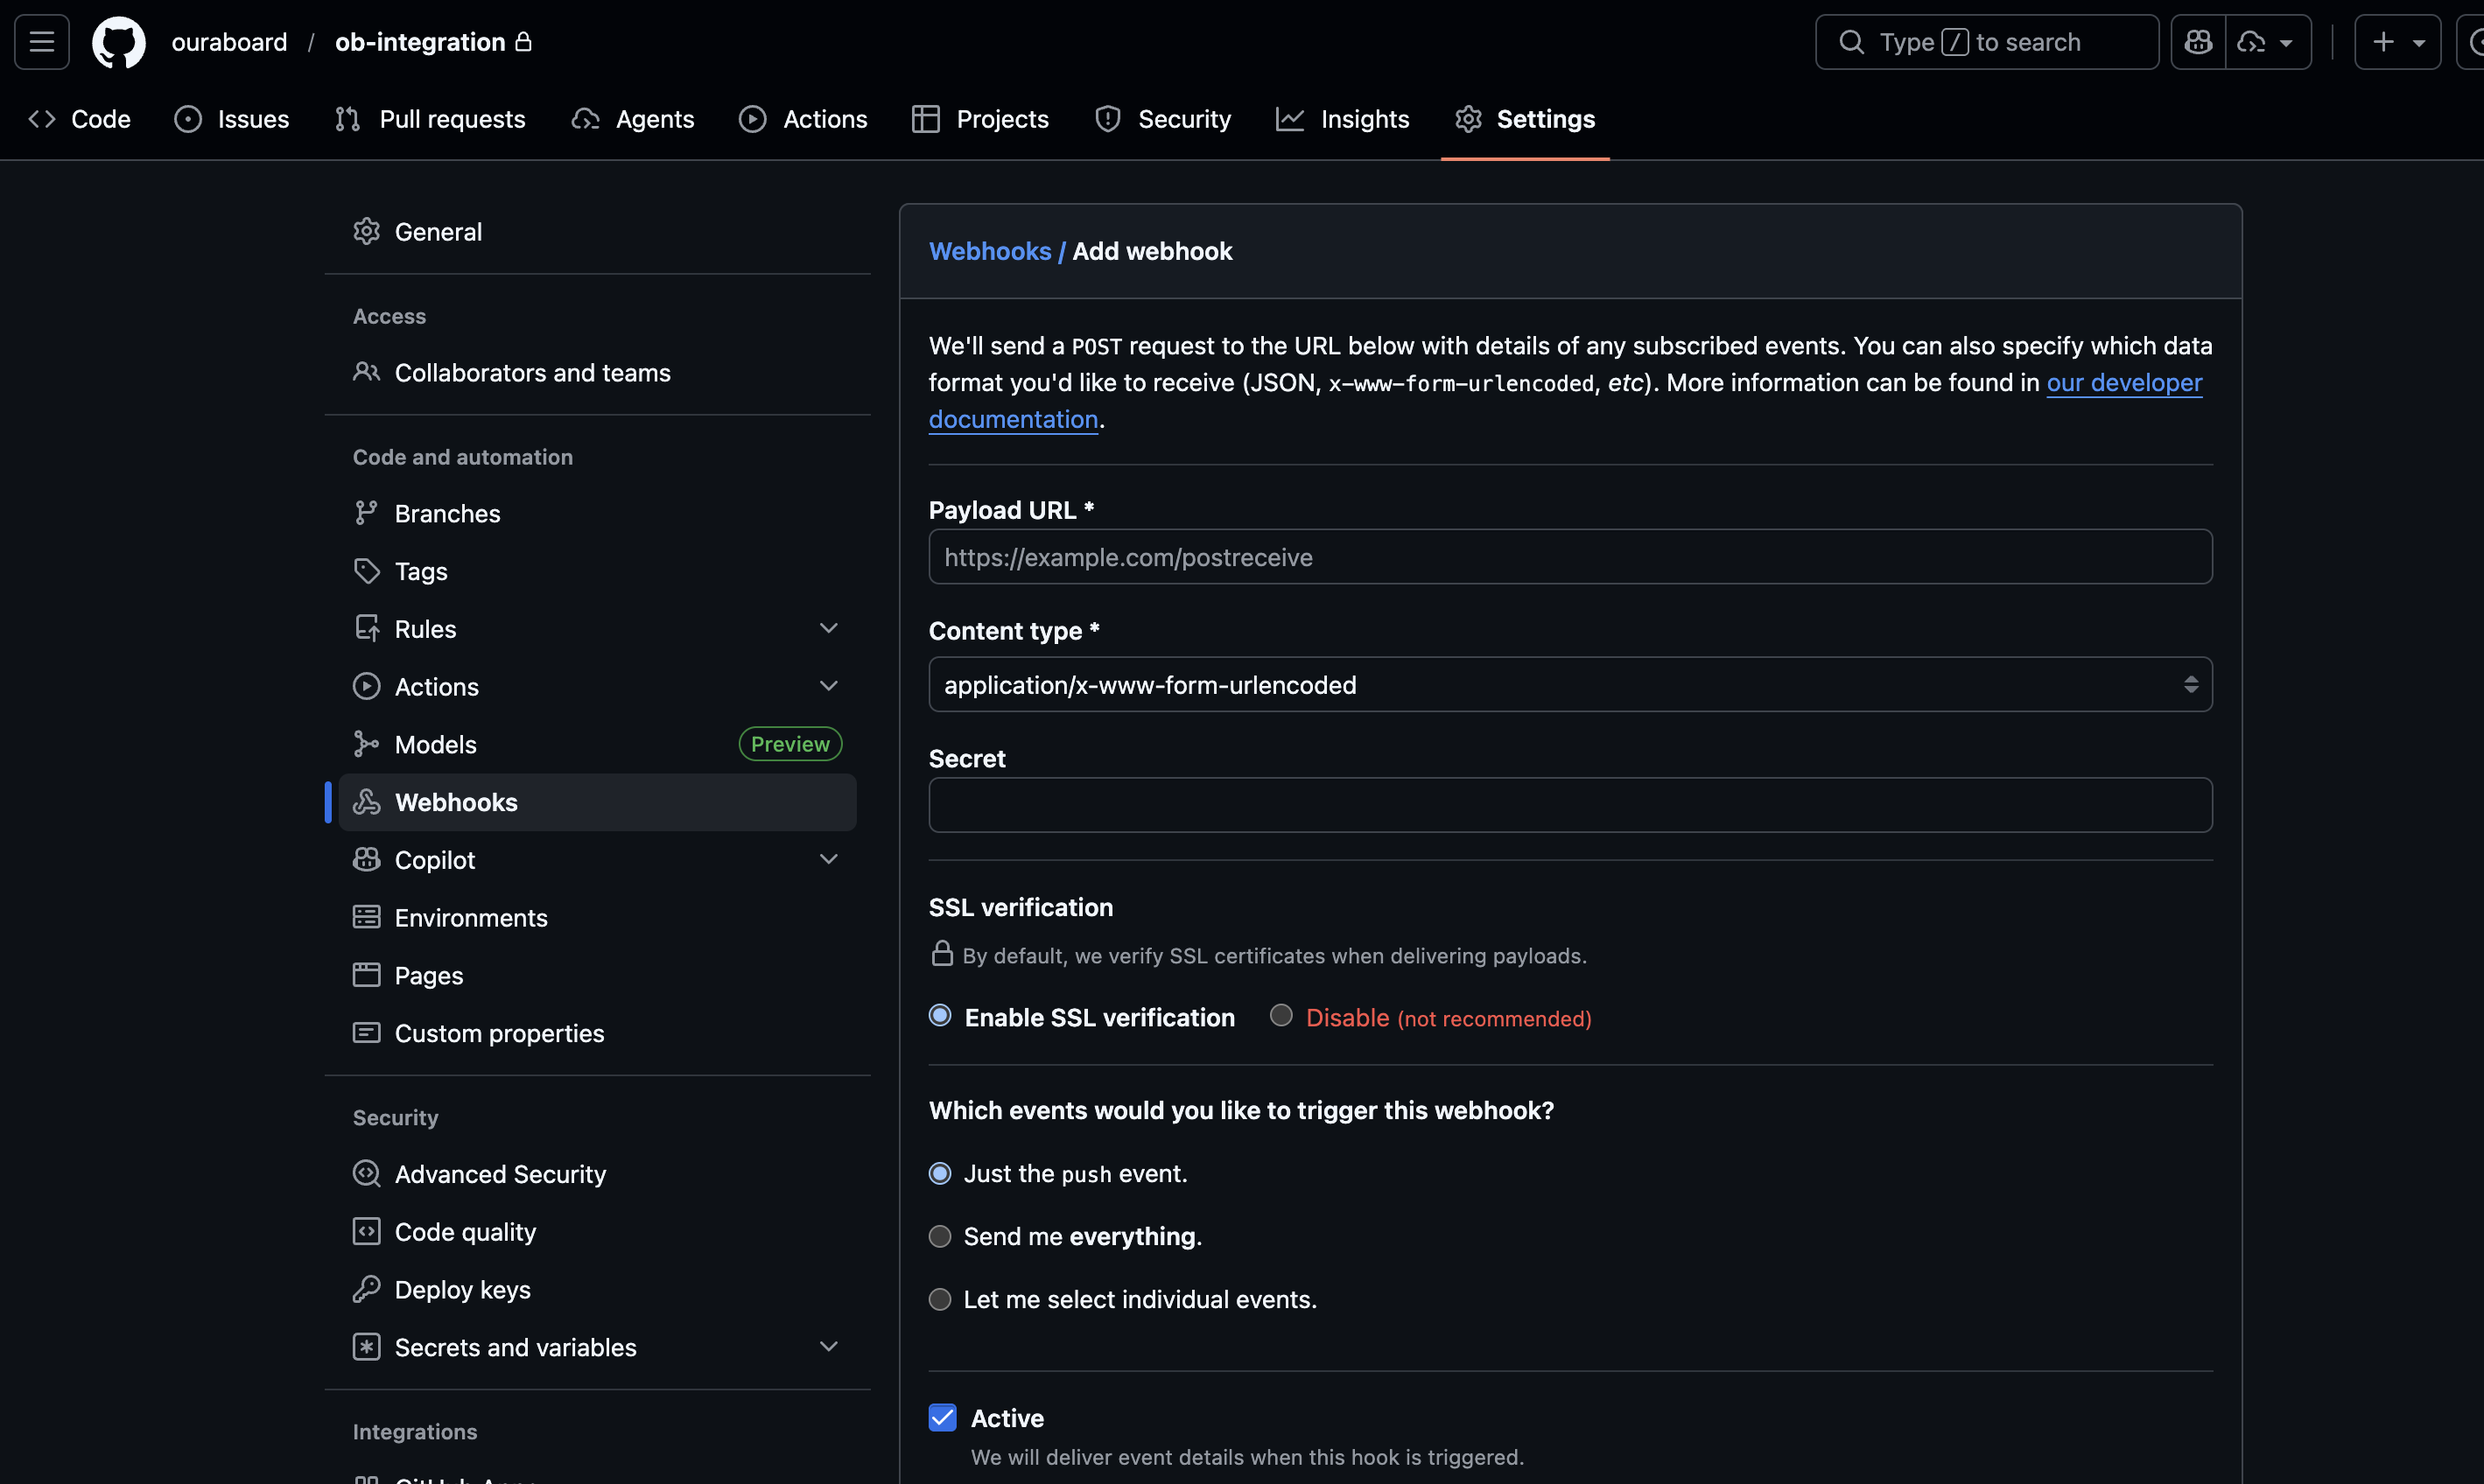Click the ob-integration repository link

[420, 42]
